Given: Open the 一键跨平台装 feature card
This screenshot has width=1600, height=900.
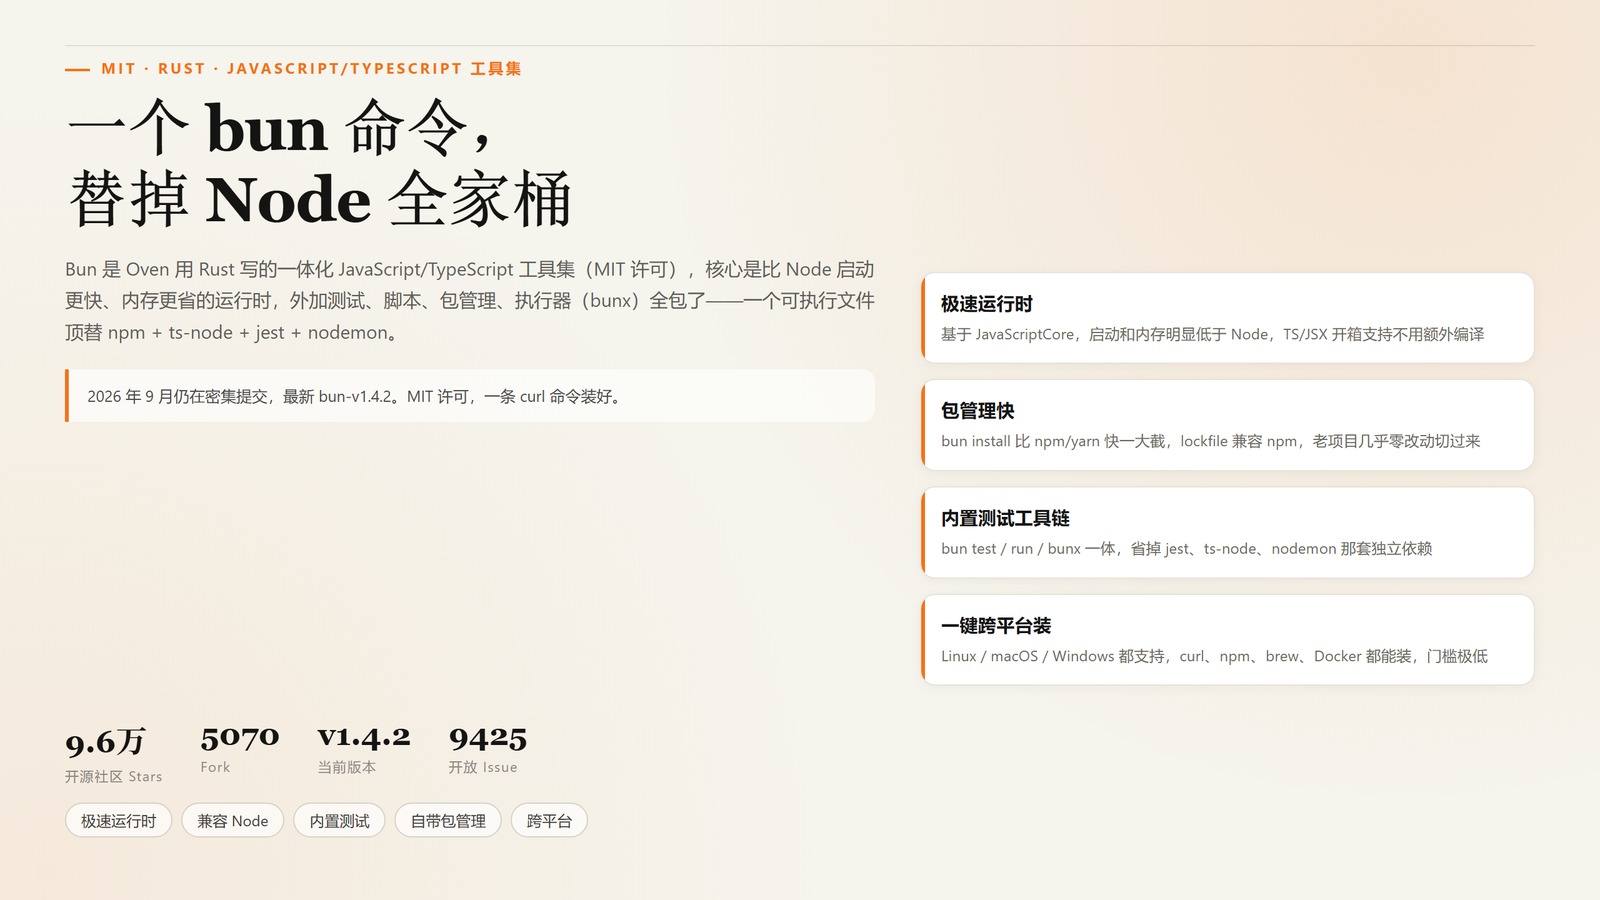Looking at the screenshot, I should 1227,640.
